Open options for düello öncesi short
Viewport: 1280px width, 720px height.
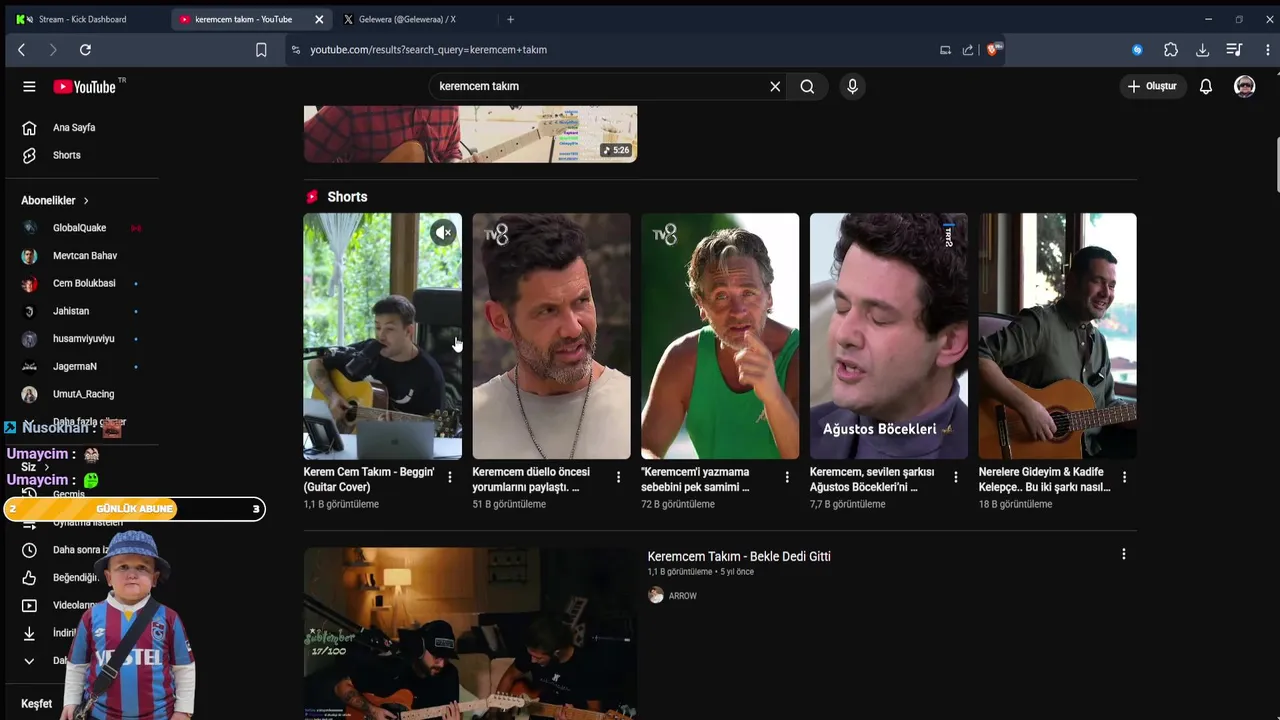coord(618,477)
